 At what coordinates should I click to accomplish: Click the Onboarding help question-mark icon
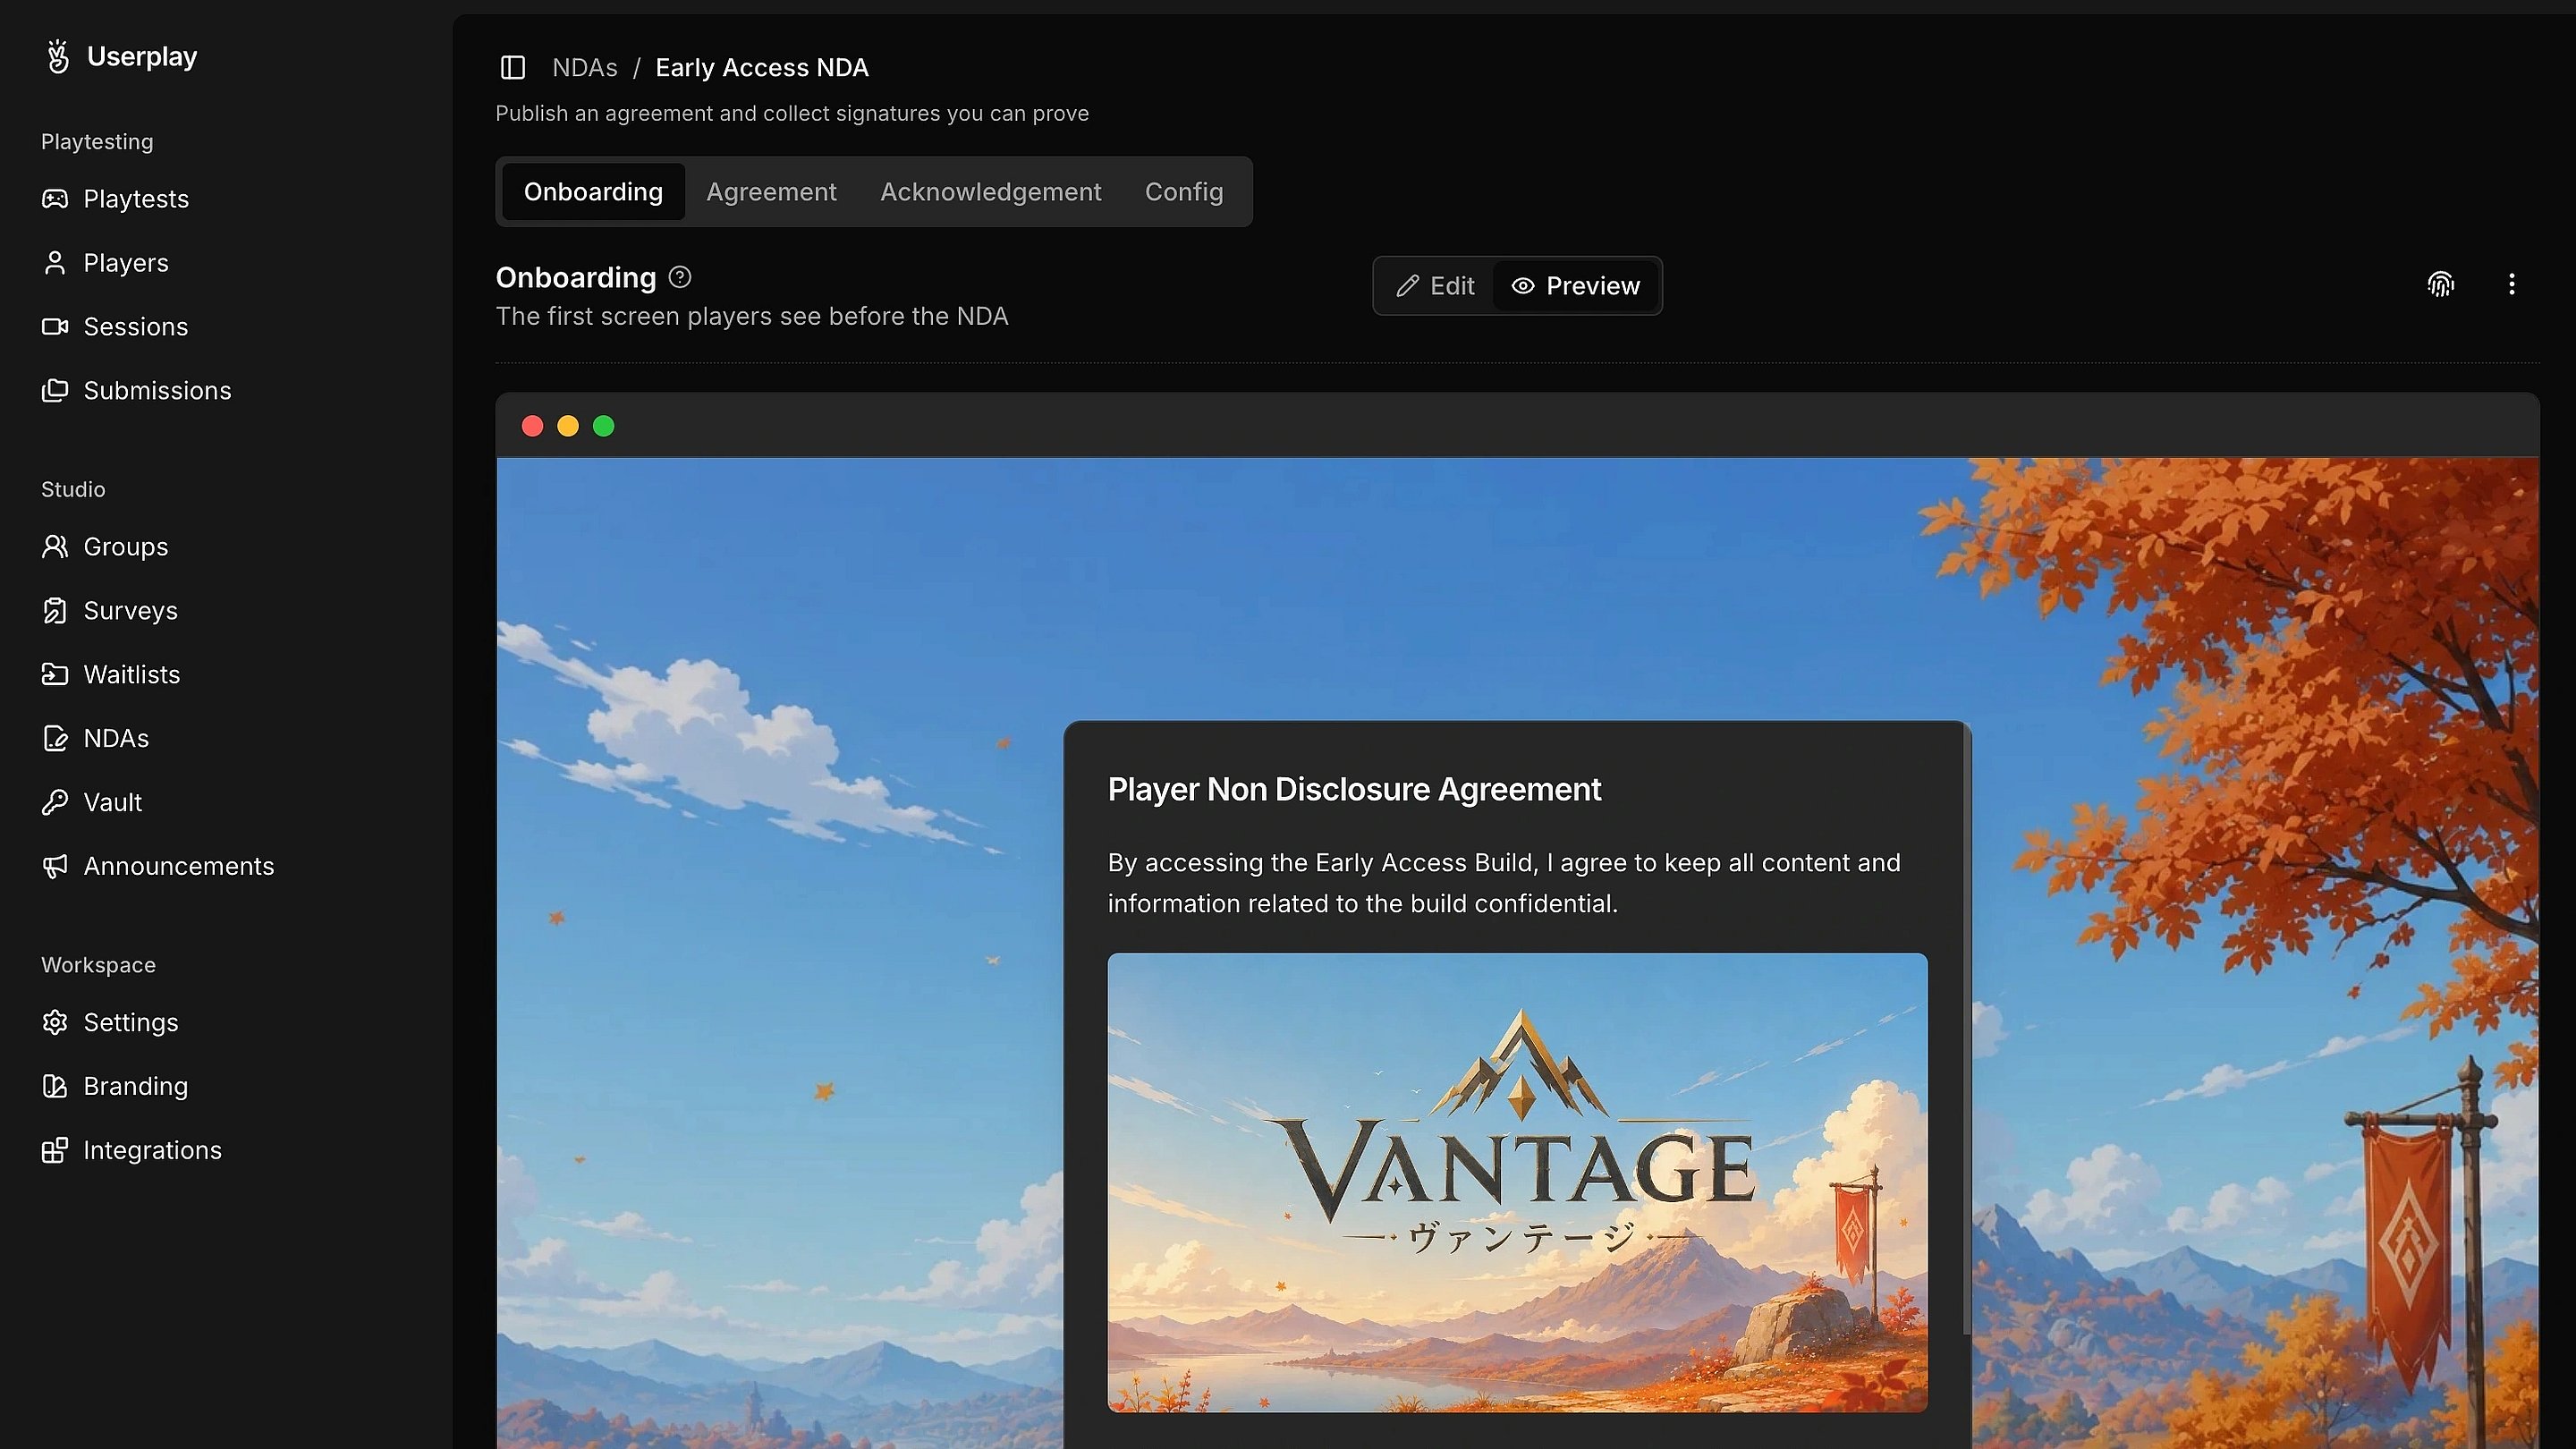(680, 277)
